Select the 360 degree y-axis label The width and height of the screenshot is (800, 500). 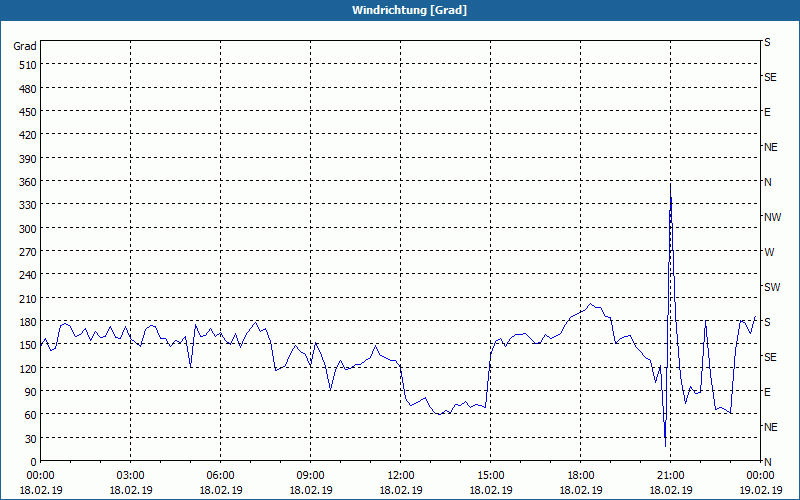(x=27, y=182)
